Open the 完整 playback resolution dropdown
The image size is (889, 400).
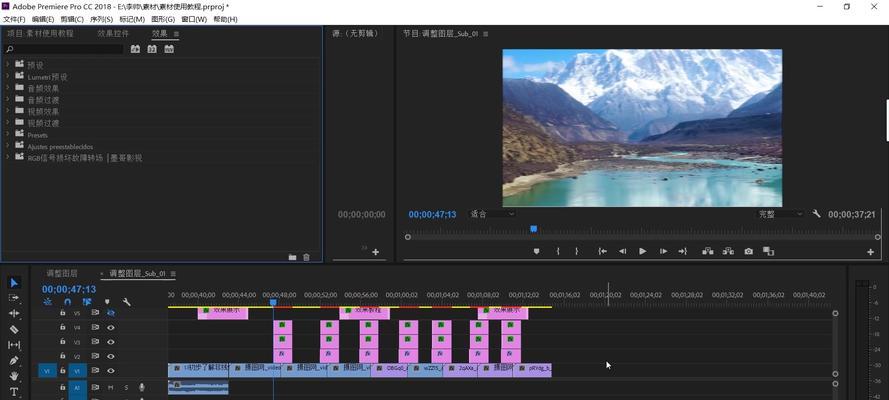(781, 214)
